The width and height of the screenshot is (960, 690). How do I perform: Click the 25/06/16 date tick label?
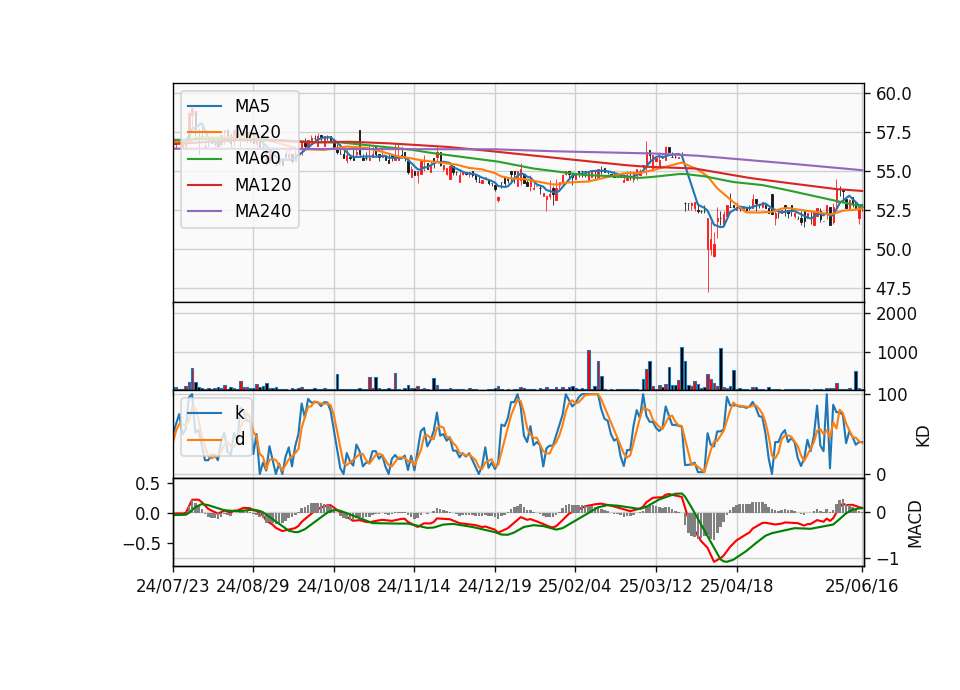[x=862, y=586]
